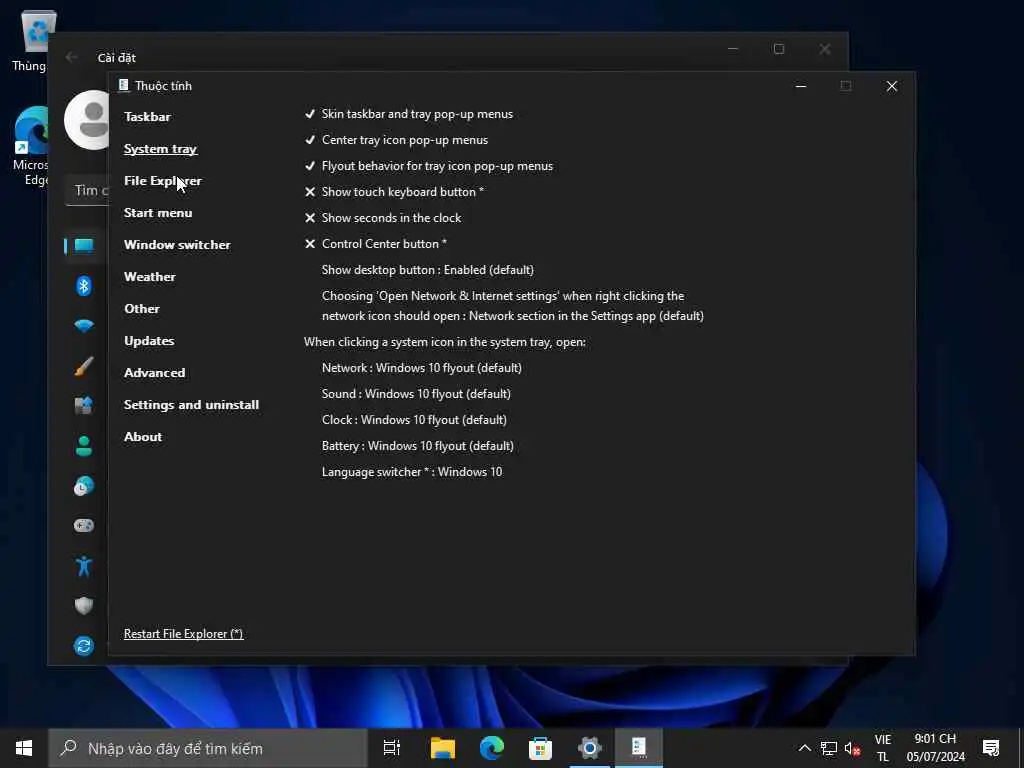Screen dimensions: 1024x768
Task: Show the About section
Action: point(143,437)
